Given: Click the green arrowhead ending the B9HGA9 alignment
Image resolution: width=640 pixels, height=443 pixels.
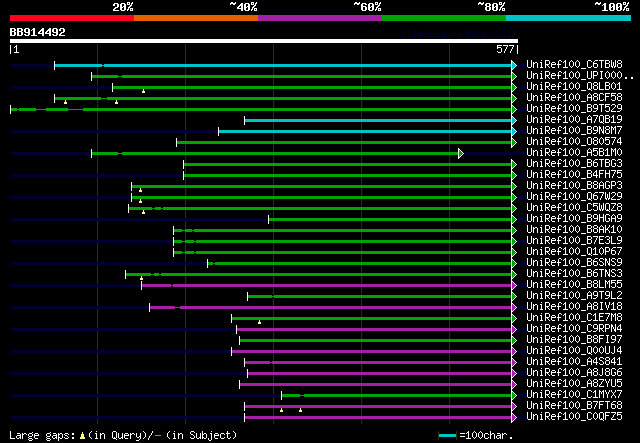Looking at the screenshot, I should (x=514, y=220).
